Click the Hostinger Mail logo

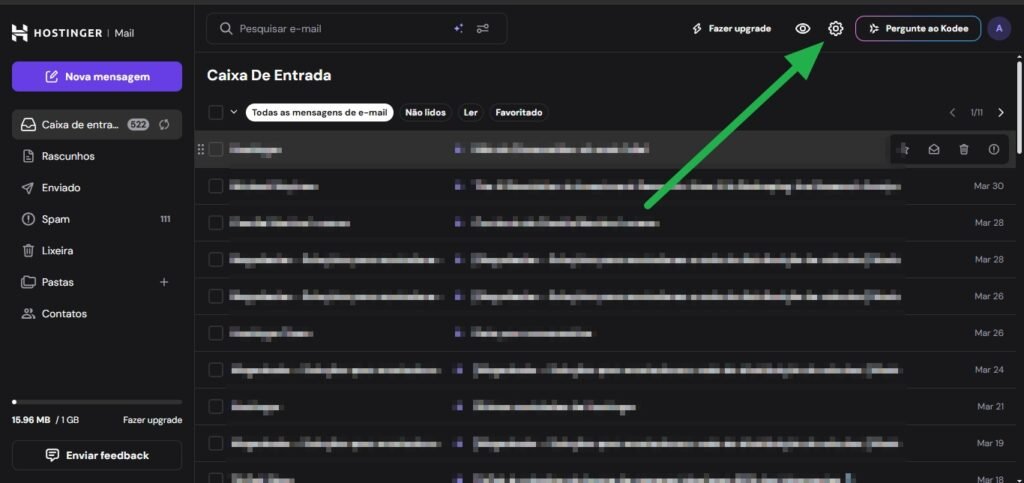coord(72,33)
